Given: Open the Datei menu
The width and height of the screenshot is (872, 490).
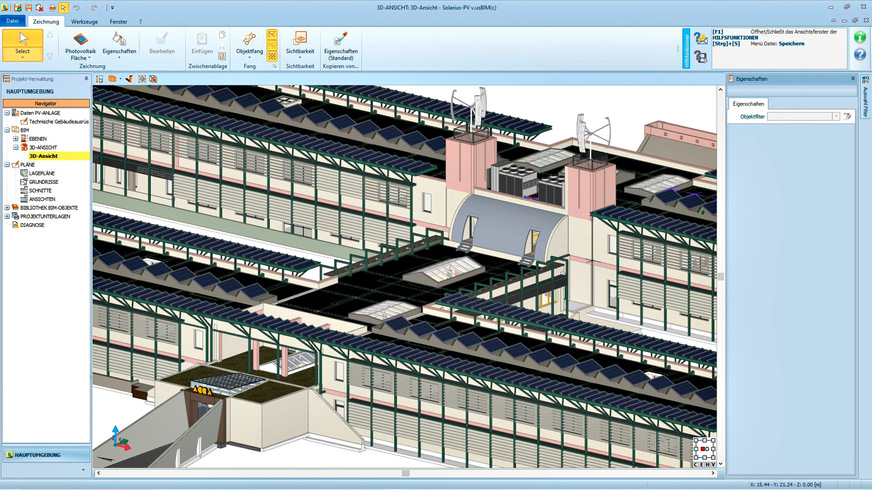Looking at the screenshot, I should 13,20.
